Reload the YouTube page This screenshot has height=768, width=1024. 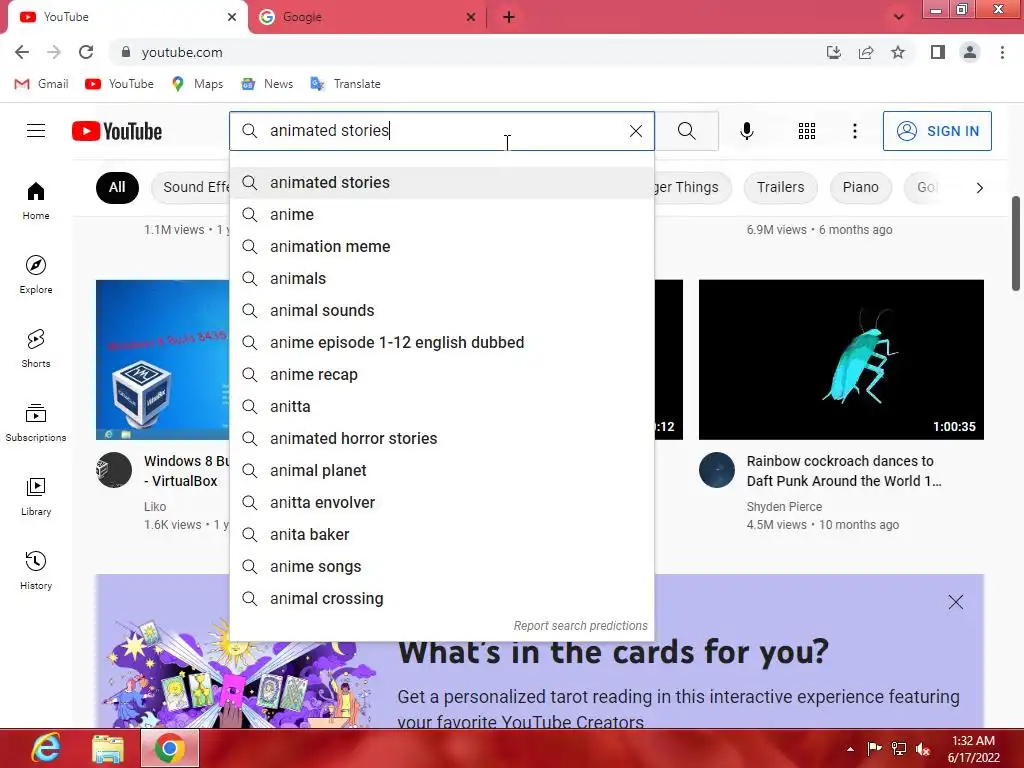pos(86,52)
